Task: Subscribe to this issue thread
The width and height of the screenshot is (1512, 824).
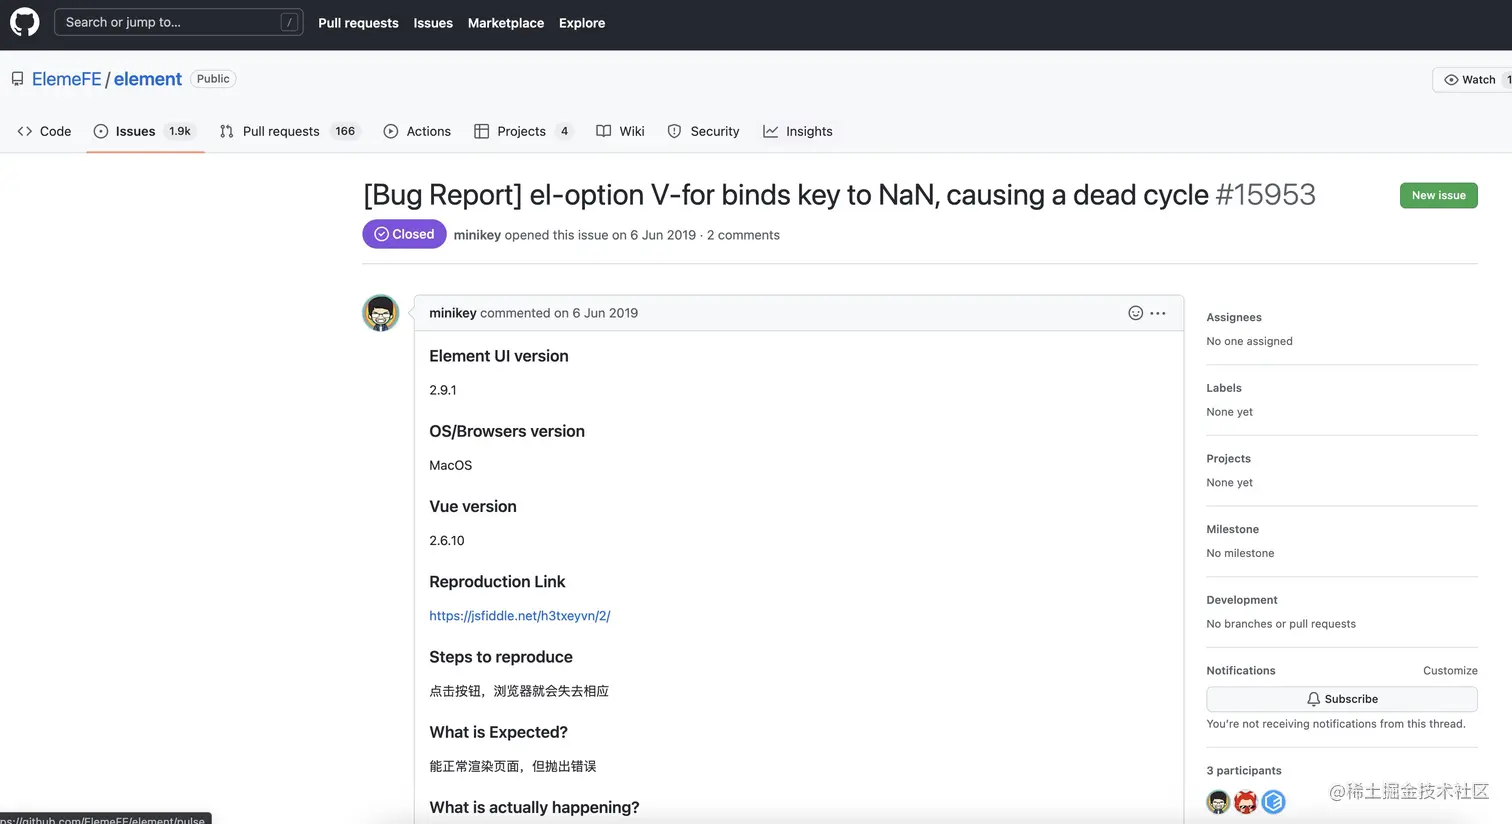Action: (x=1342, y=699)
